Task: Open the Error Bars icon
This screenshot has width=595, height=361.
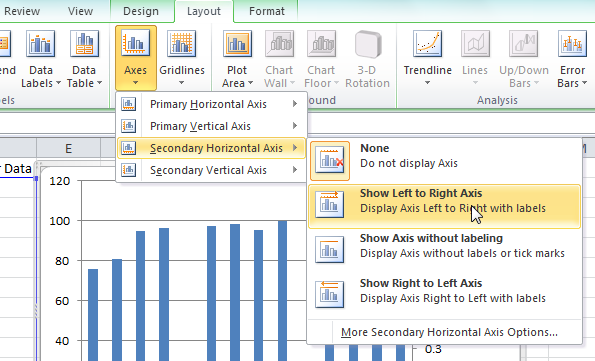Action: (572, 44)
